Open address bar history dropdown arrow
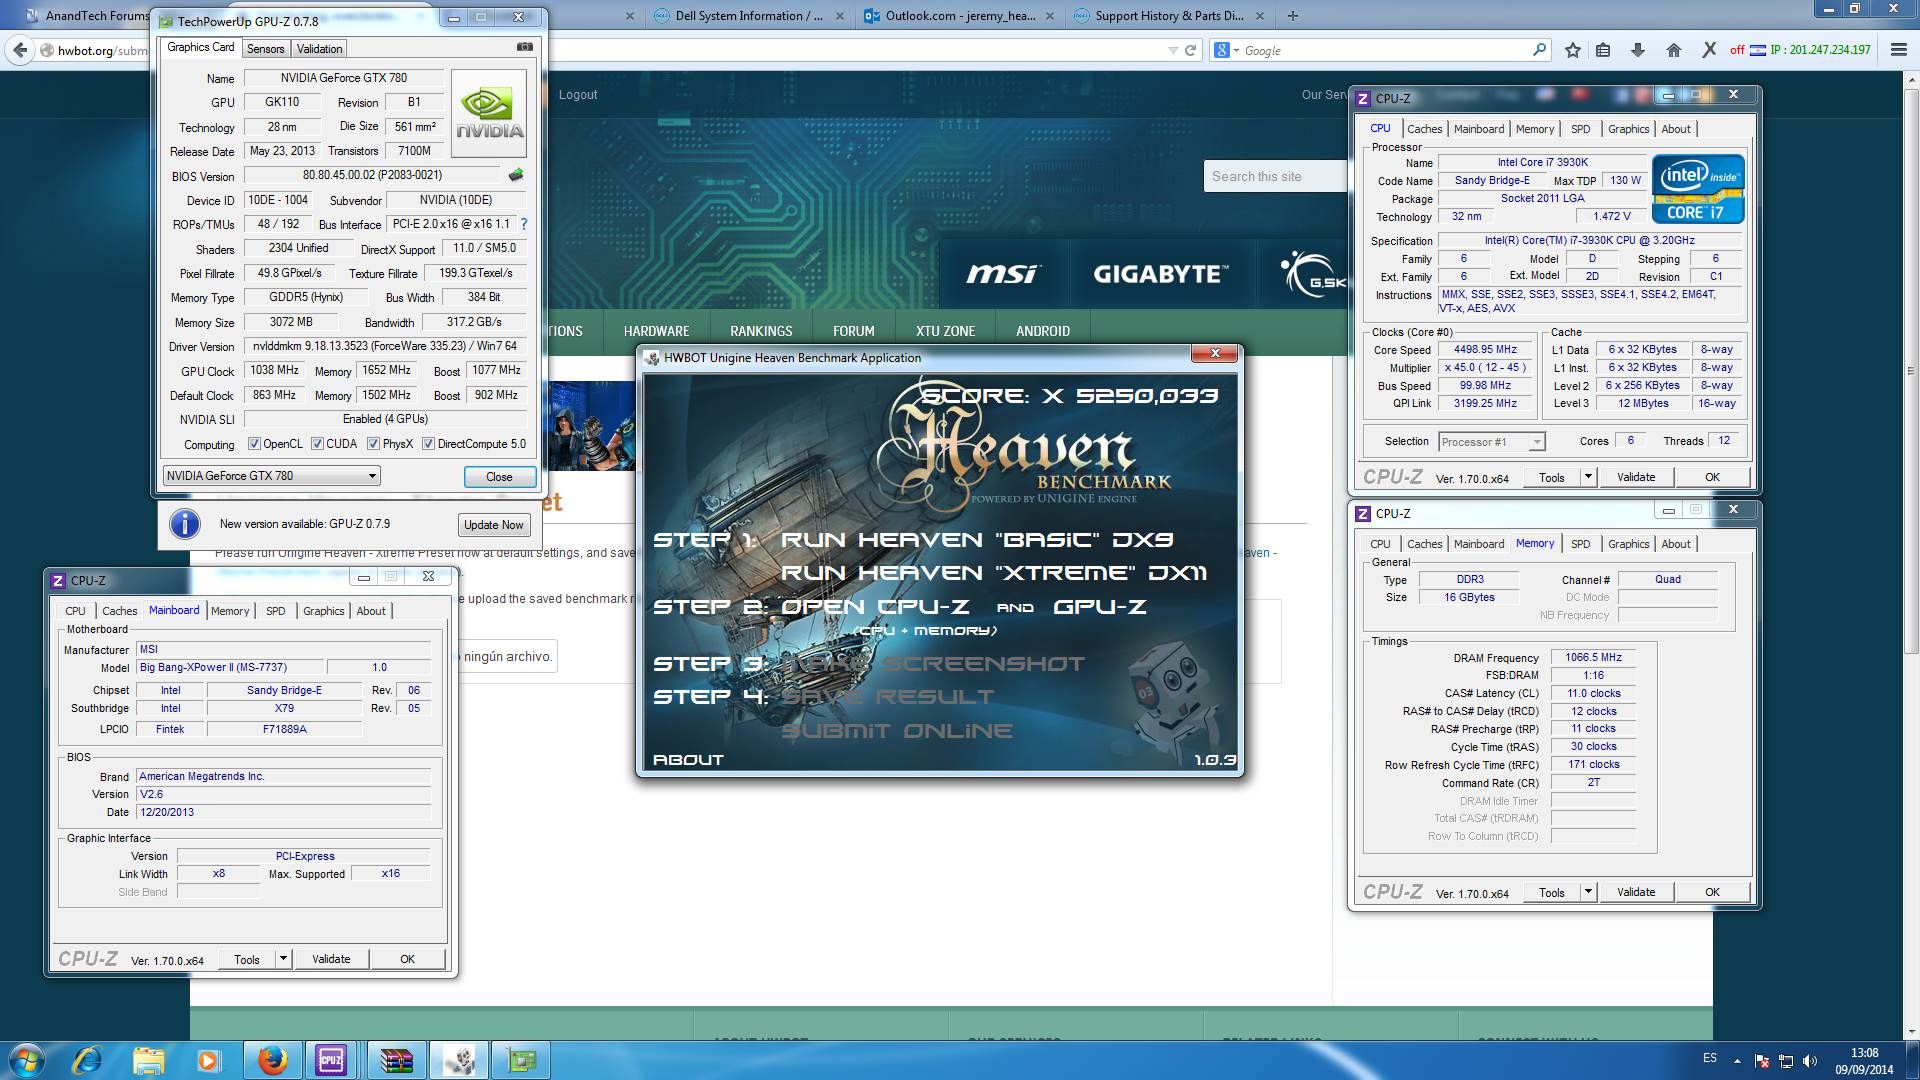Screen dimensions: 1920x1080 coord(1172,50)
